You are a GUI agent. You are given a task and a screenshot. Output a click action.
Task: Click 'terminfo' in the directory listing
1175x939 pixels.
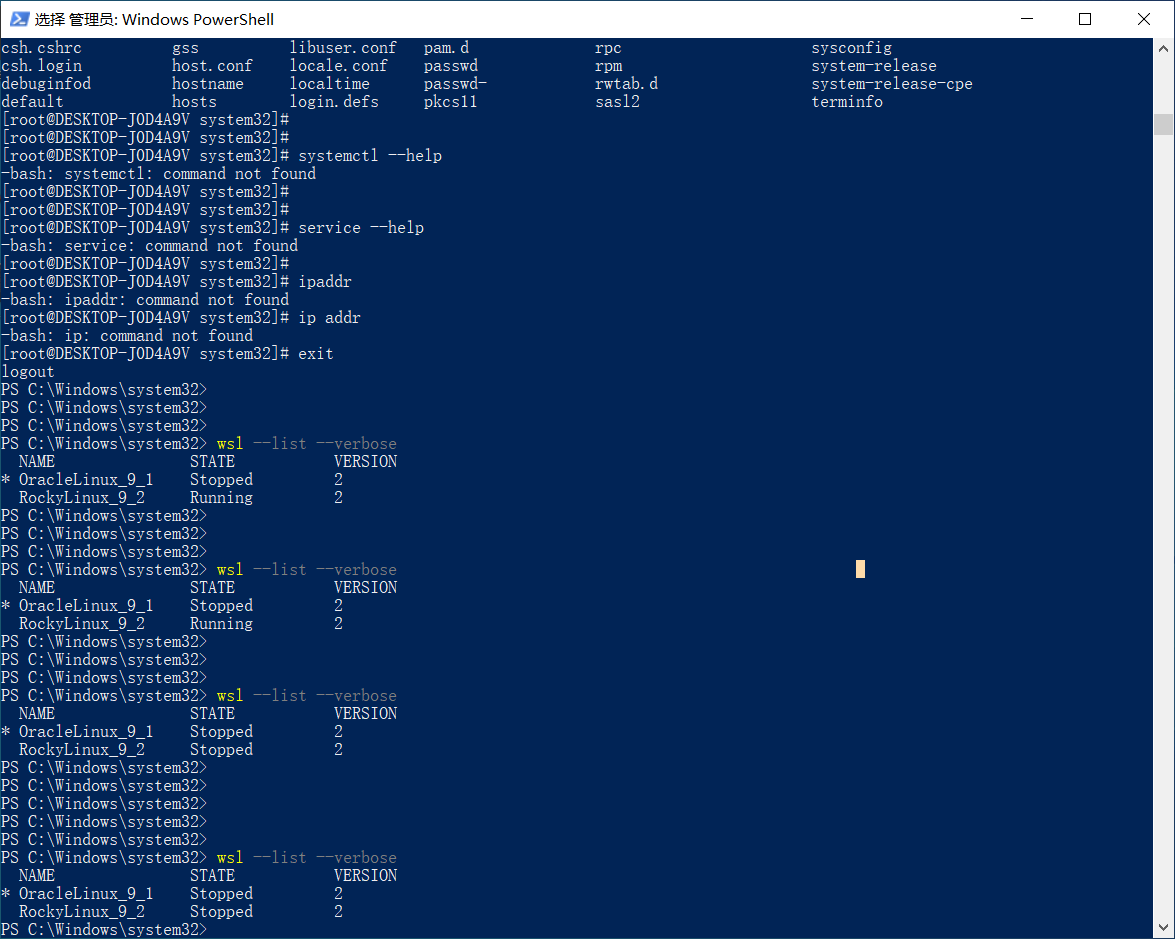point(846,102)
